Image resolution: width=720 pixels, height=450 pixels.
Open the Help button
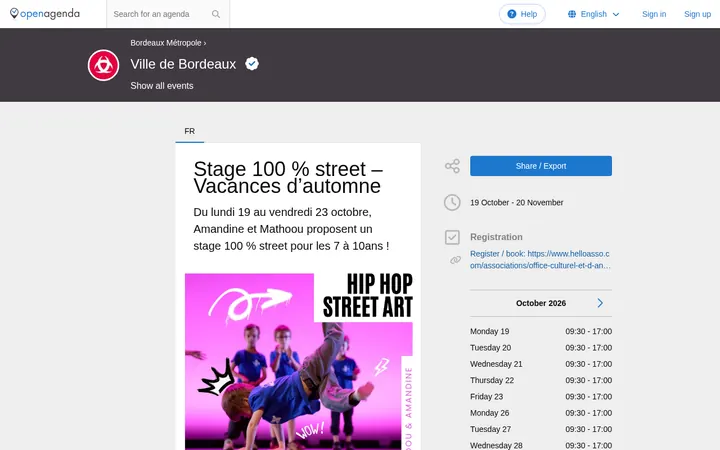tap(522, 14)
